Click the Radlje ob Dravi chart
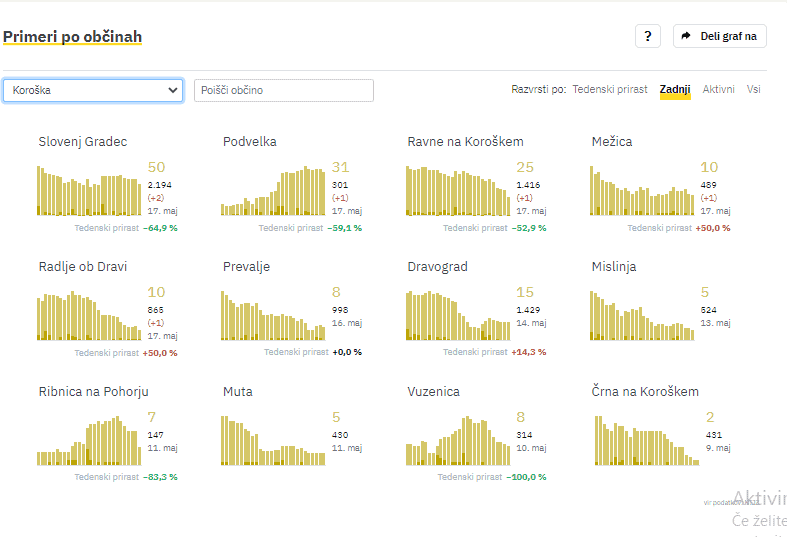 90,316
